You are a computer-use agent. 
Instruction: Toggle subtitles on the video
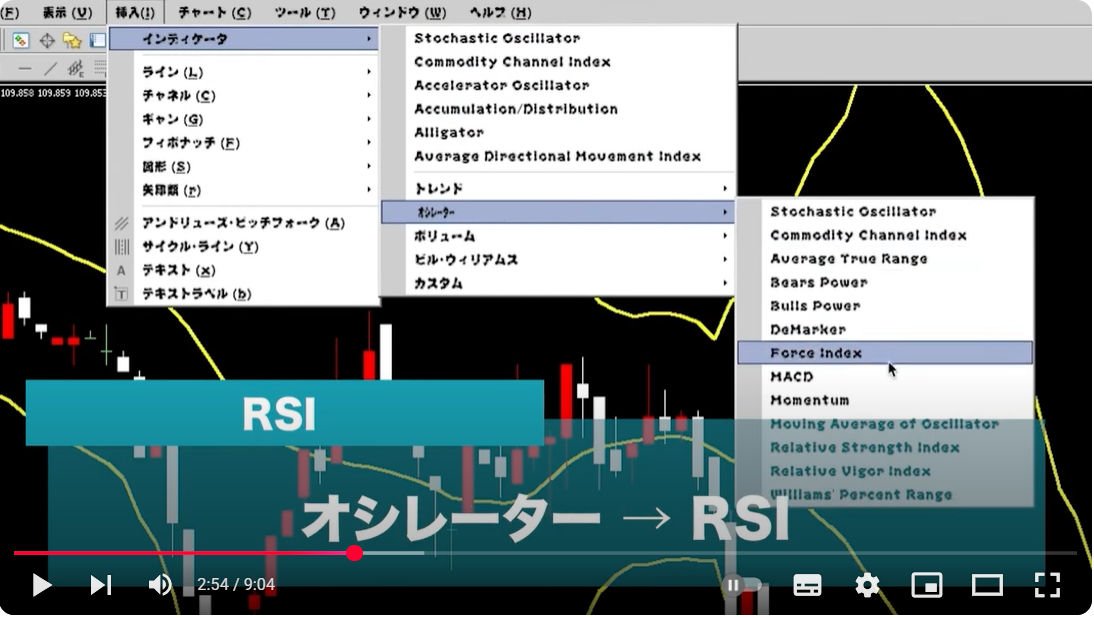pos(807,585)
